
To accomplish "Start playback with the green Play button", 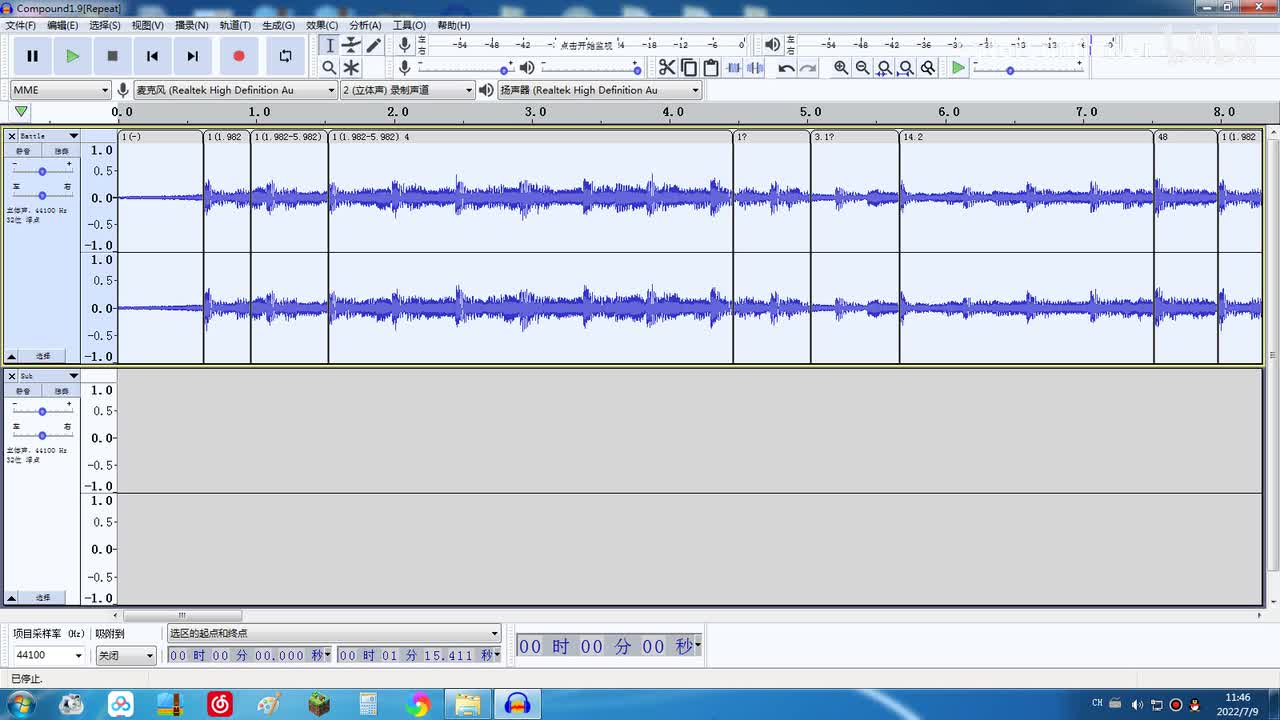I will (x=72, y=56).
